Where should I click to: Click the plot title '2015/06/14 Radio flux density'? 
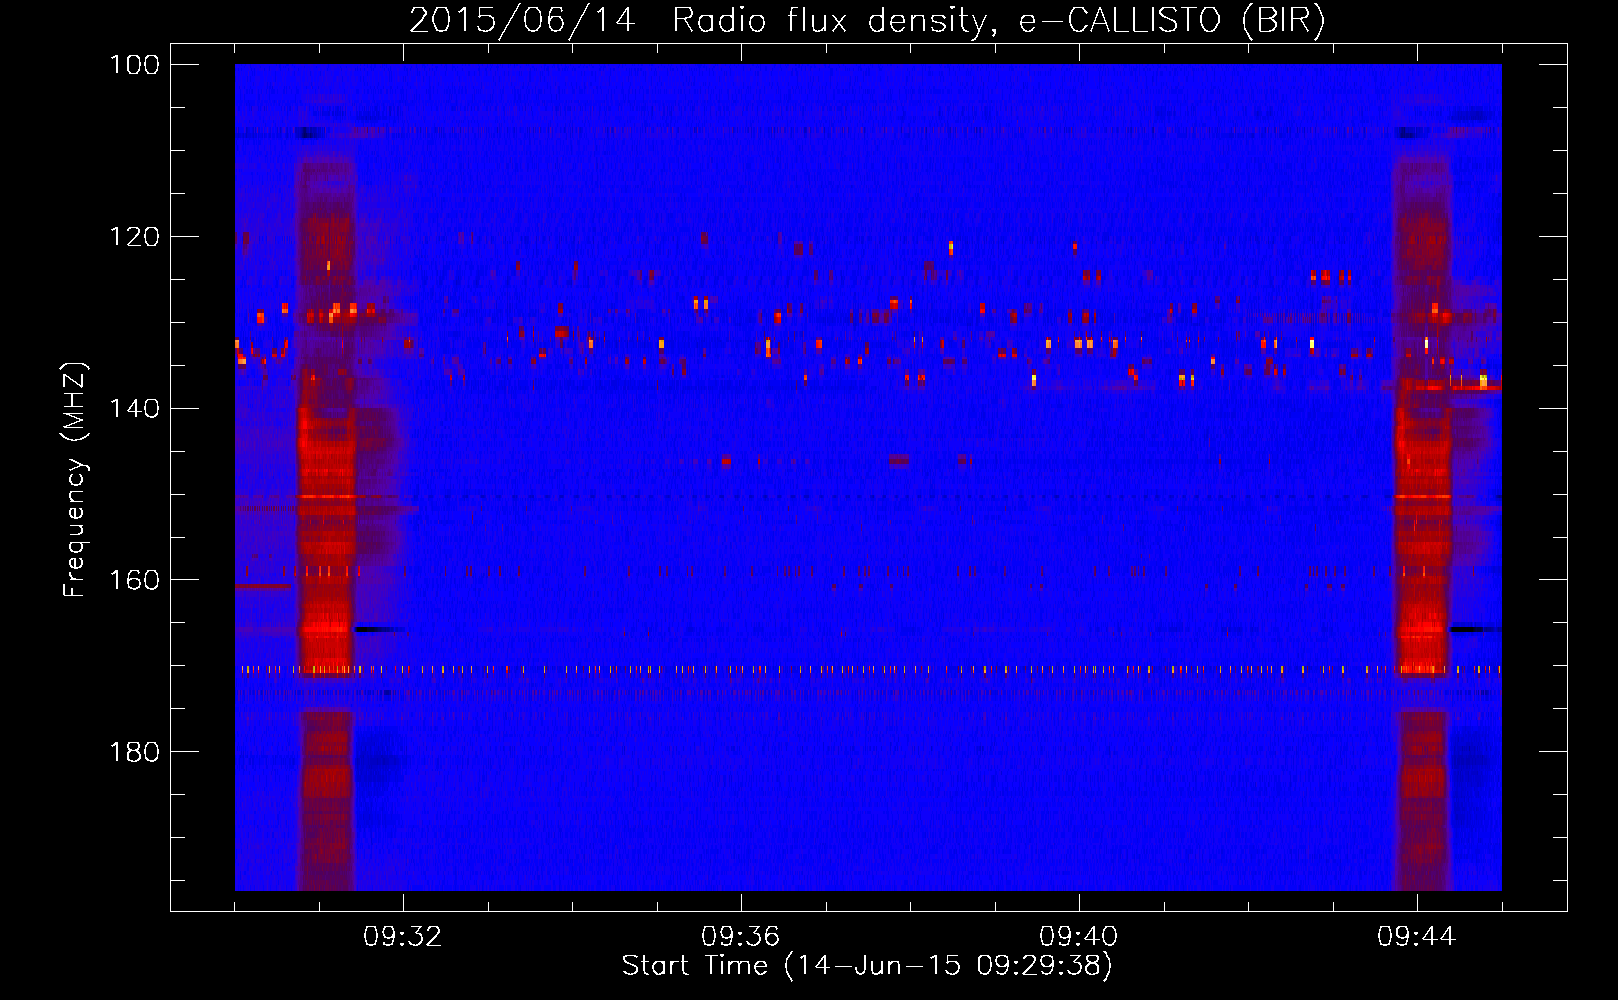point(867,20)
